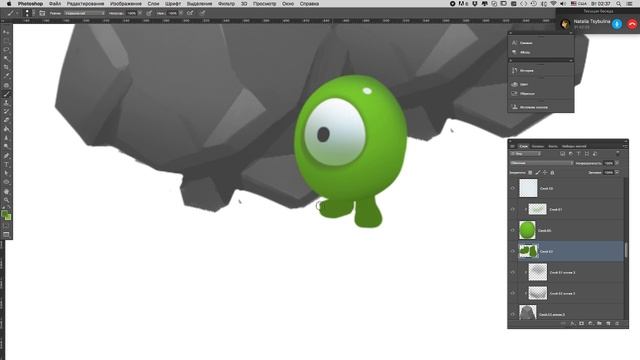Toggle Quick Mask mode icon
This screenshot has width=640, height=360.
(6, 226)
